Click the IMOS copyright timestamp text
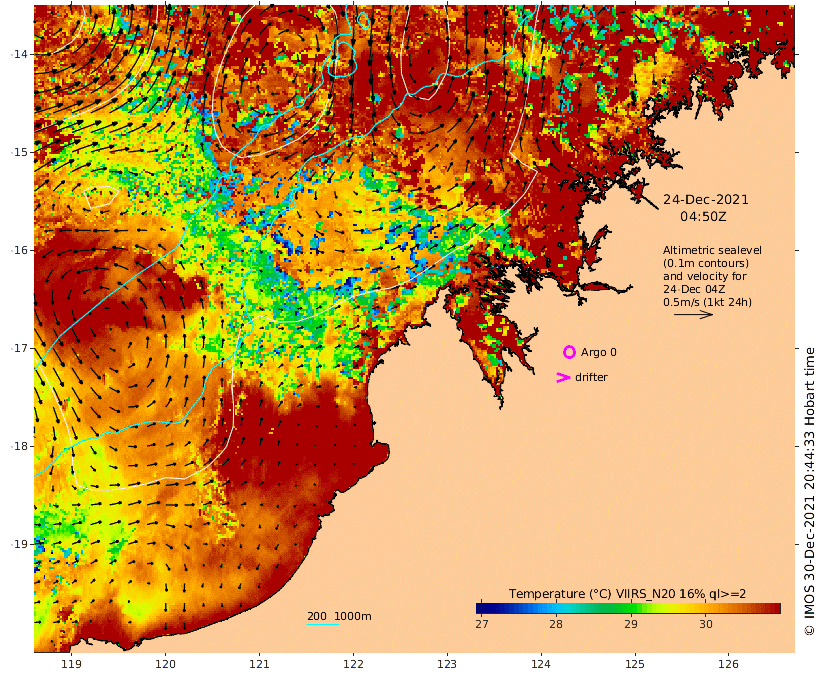This screenshot has height=680, width=820. coord(809,492)
